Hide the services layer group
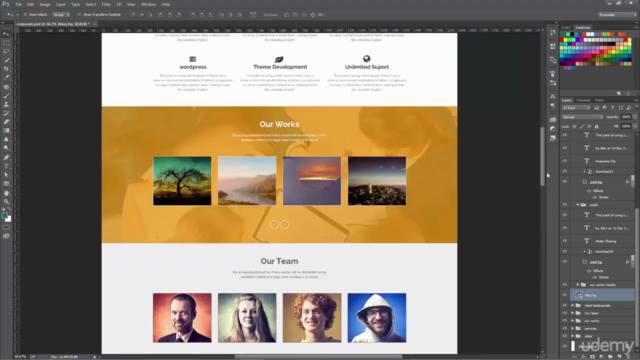This screenshot has height=360, width=640. [564, 328]
